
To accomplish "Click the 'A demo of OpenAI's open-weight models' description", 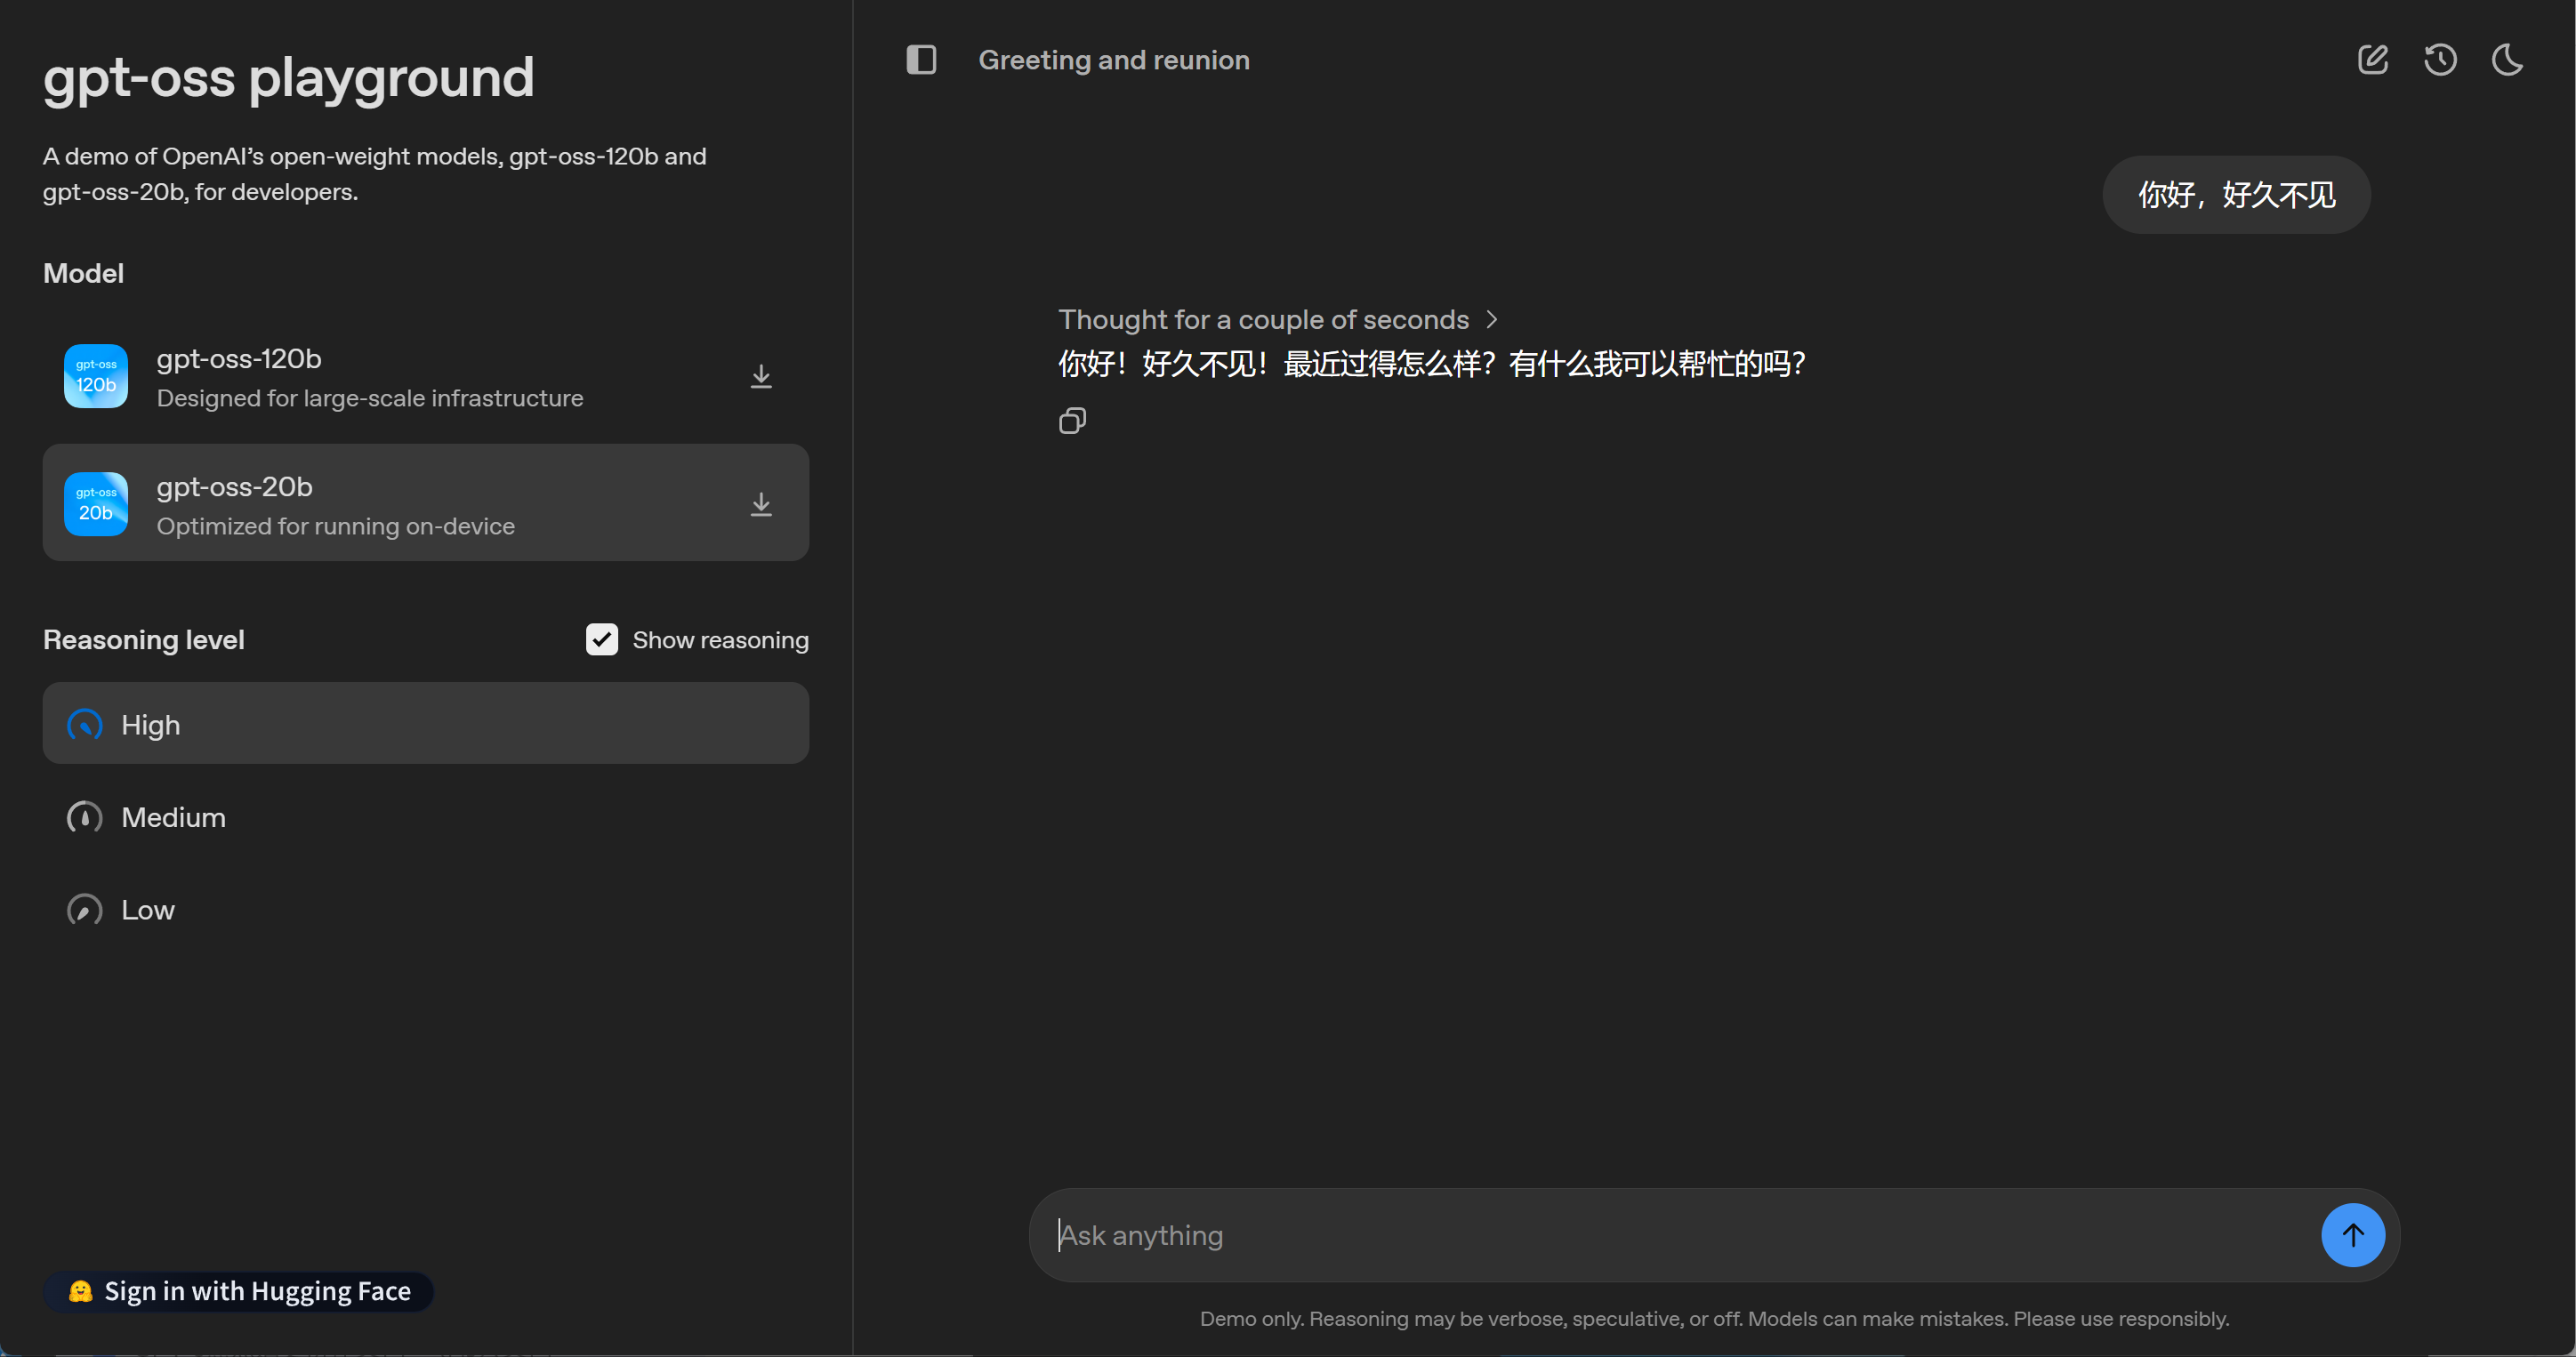I will [x=375, y=174].
